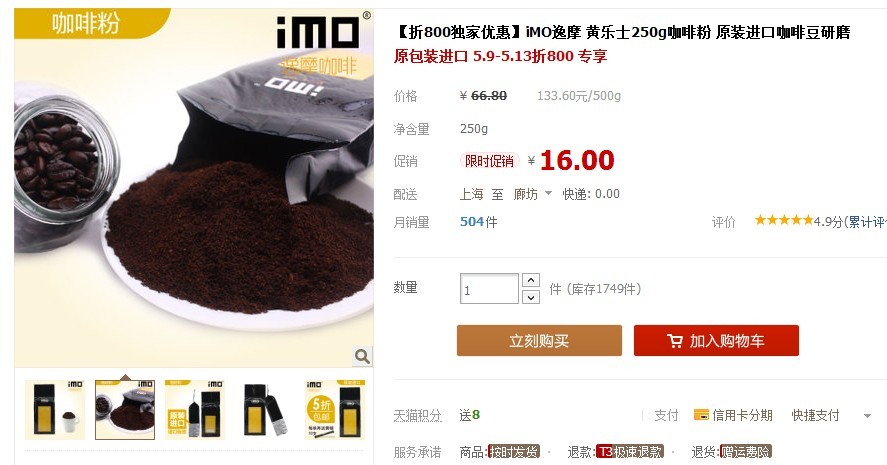Image resolution: width=887 pixels, height=465 pixels.
Task: Select fourth thumbnail of black coffee bag
Action: pos(265,410)
